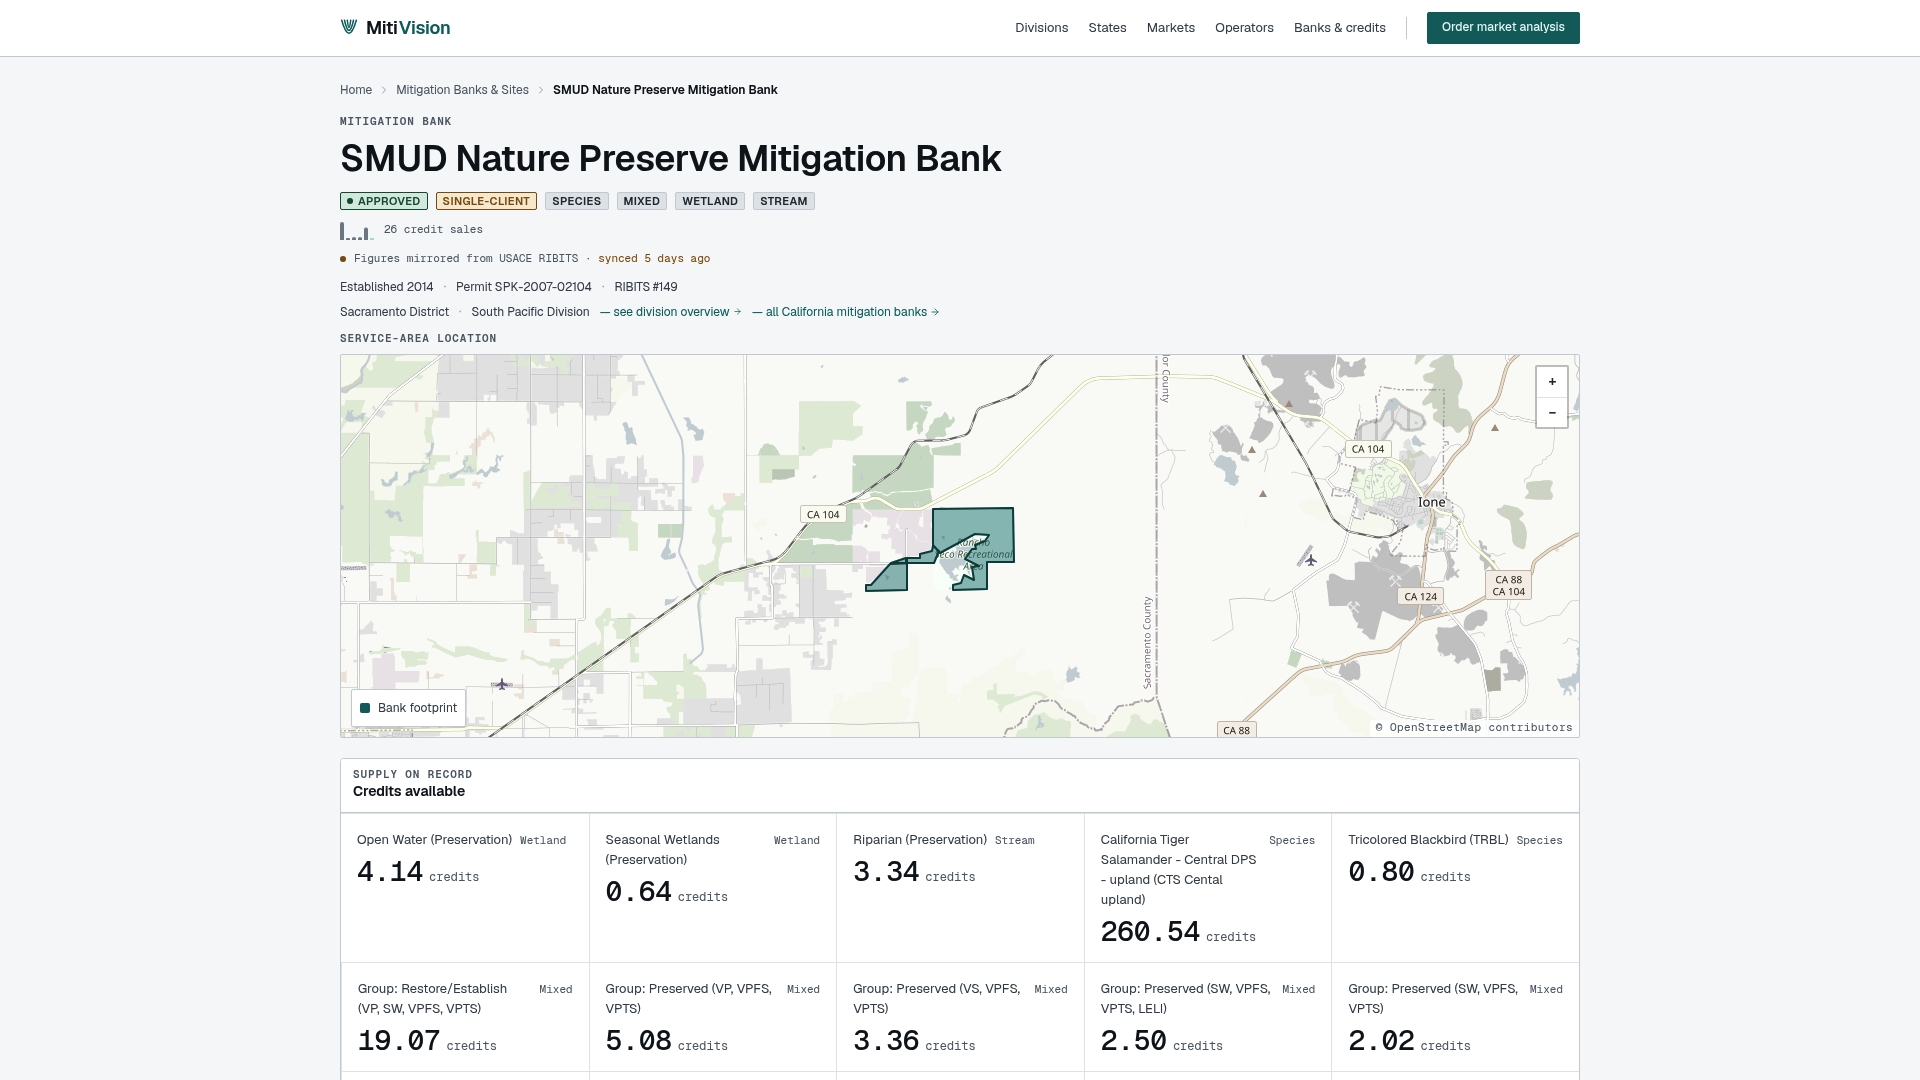Zoom in on the map with the plus button
This screenshot has width=1920, height=1080.
tap(1552, 382)
